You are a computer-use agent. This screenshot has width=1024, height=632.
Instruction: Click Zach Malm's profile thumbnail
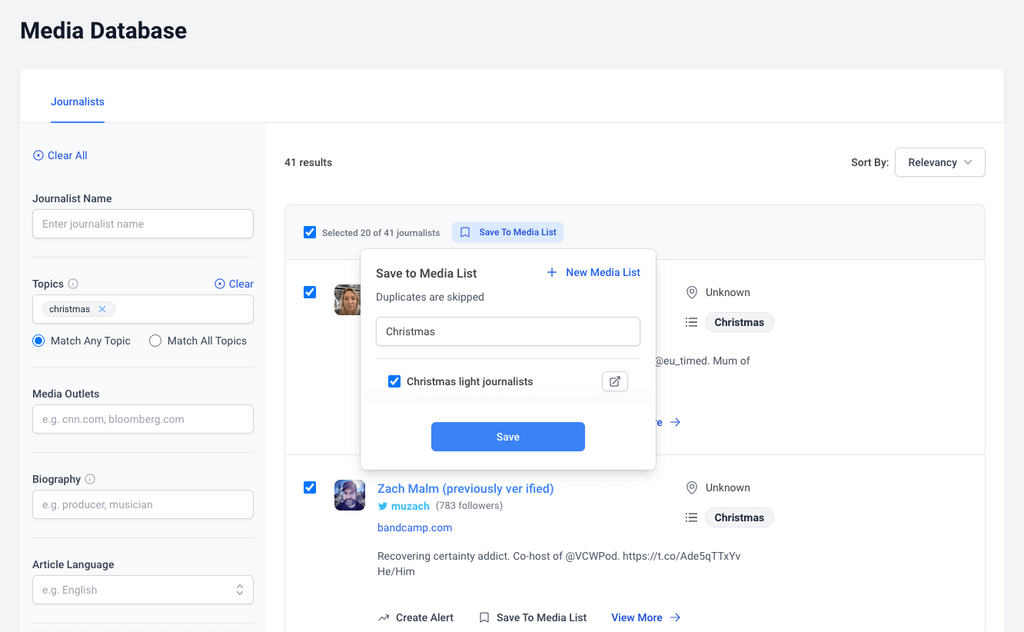point(349,495)
